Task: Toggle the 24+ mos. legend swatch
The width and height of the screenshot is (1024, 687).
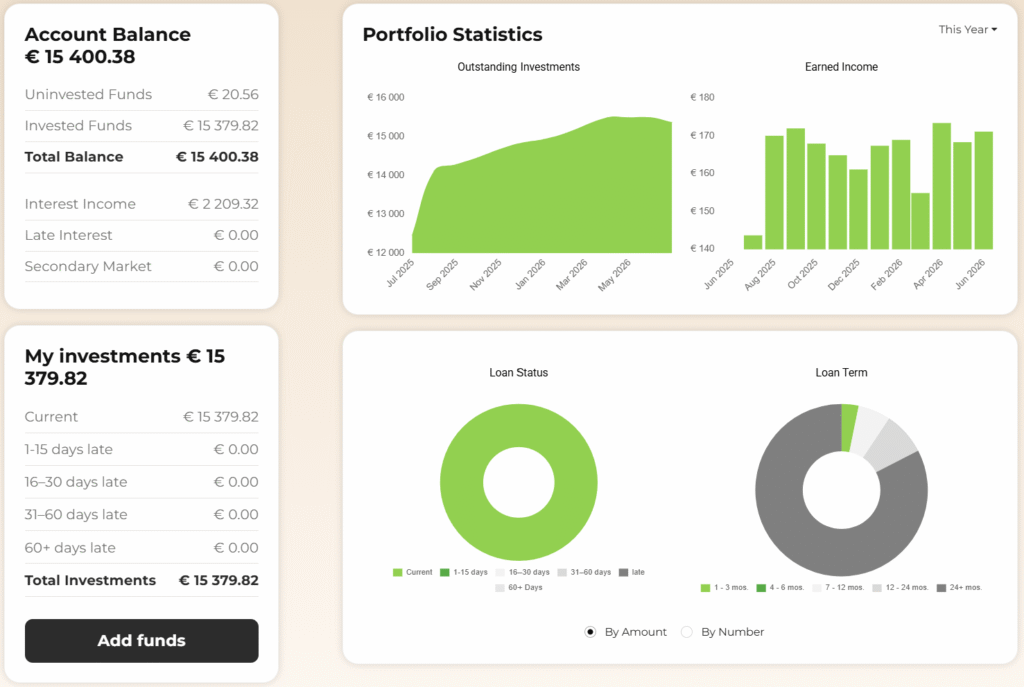Action: [941, 588]
